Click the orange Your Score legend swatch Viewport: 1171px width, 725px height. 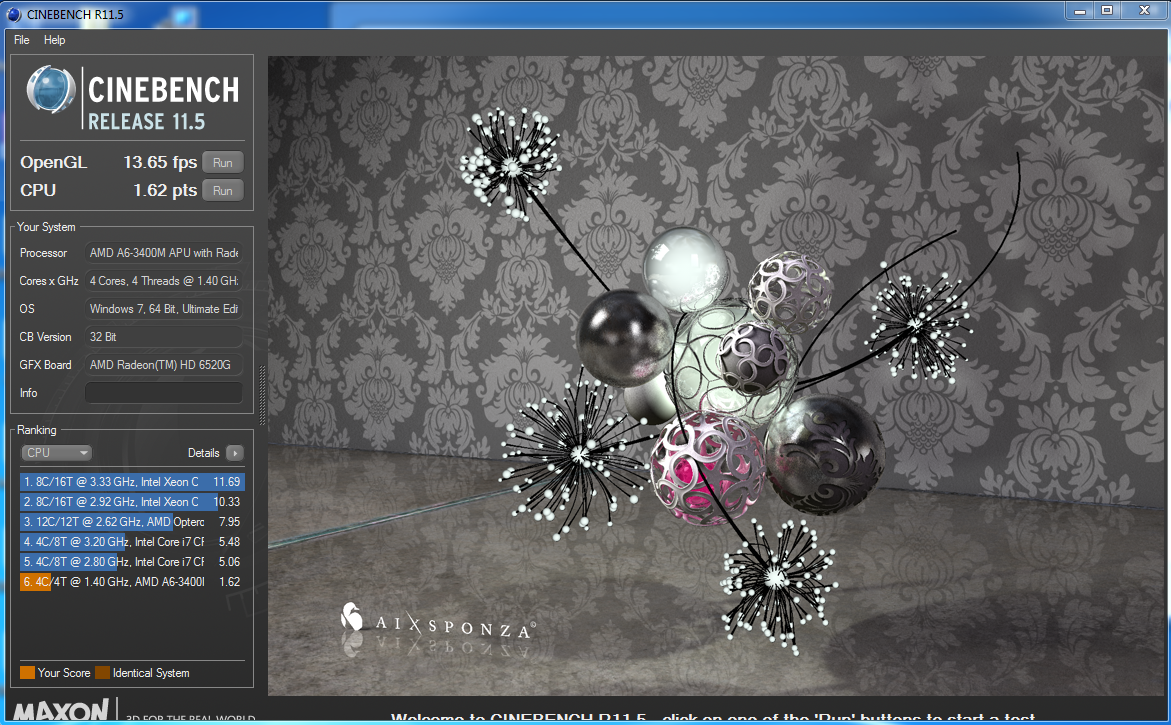pos(28,673)
